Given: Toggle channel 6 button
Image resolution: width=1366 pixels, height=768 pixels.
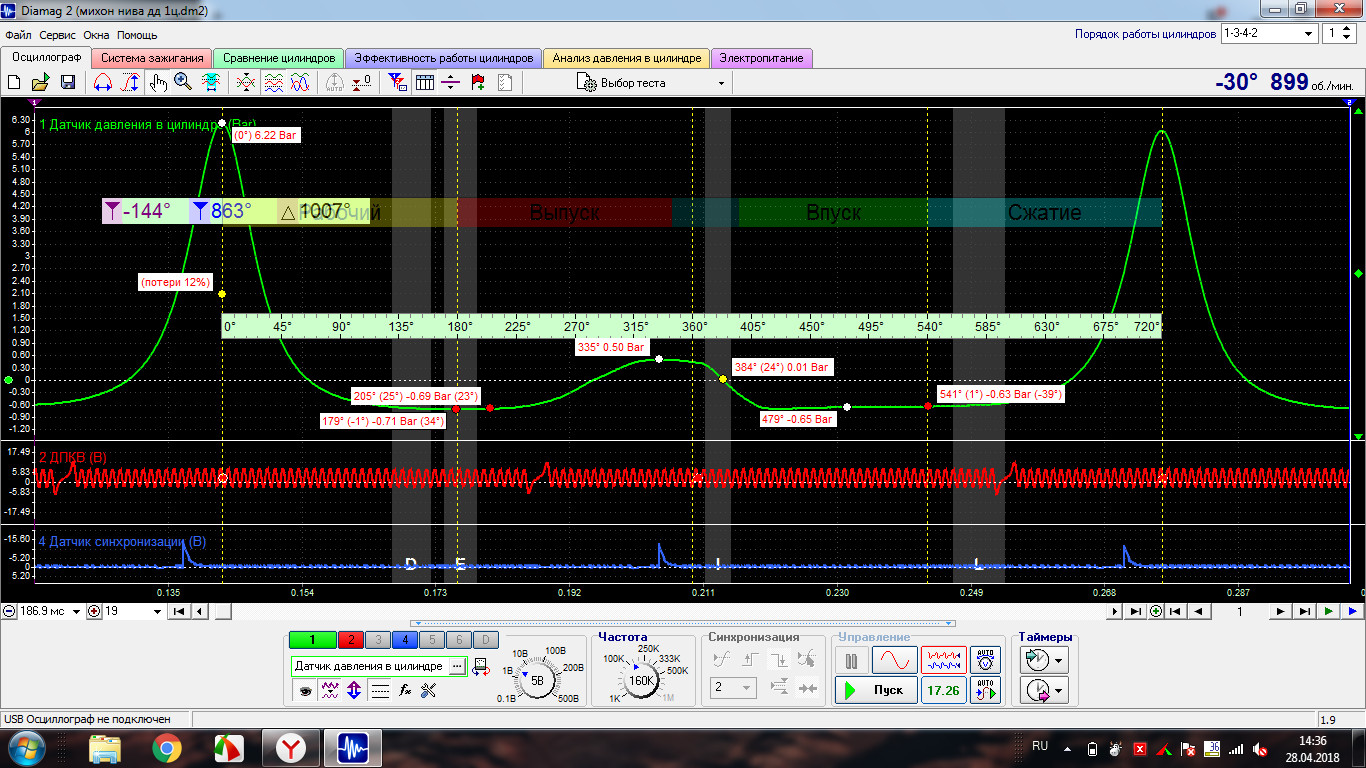Looking at the screenshot, I should click(458, 640).
